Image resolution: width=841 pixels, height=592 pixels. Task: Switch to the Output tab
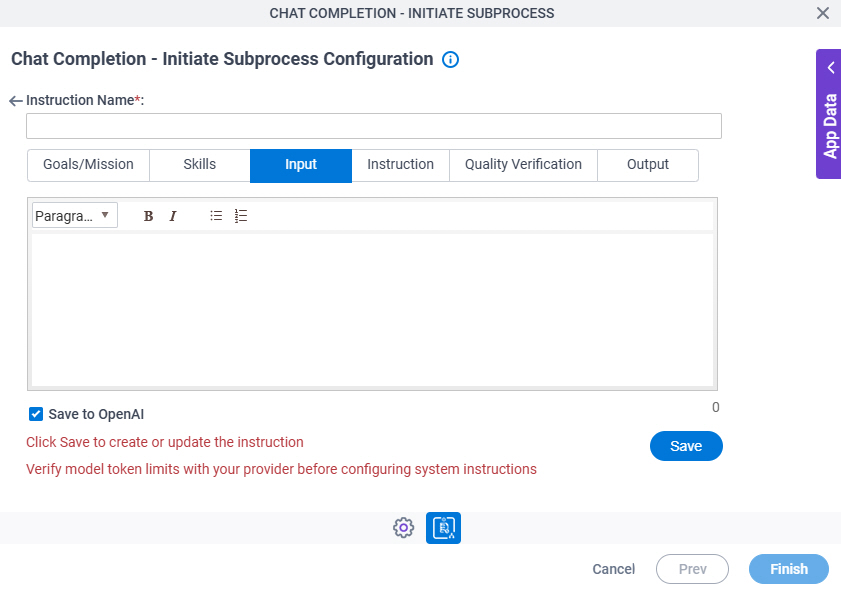(647, 165)
